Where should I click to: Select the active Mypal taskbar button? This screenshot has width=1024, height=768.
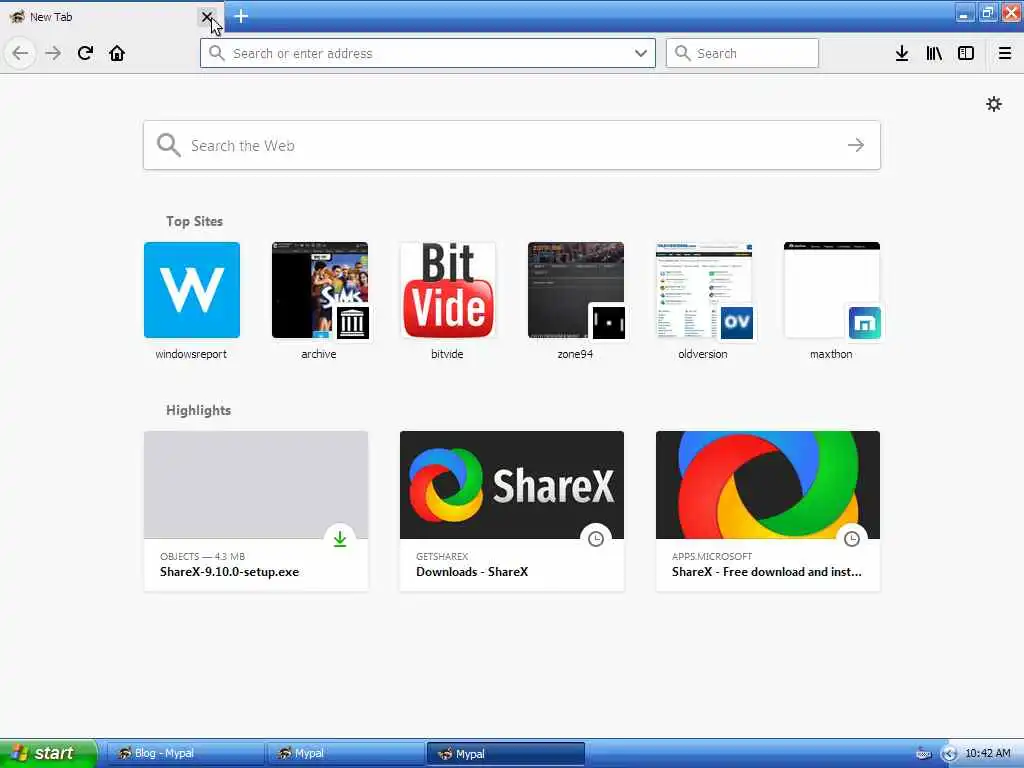(505, 754)
